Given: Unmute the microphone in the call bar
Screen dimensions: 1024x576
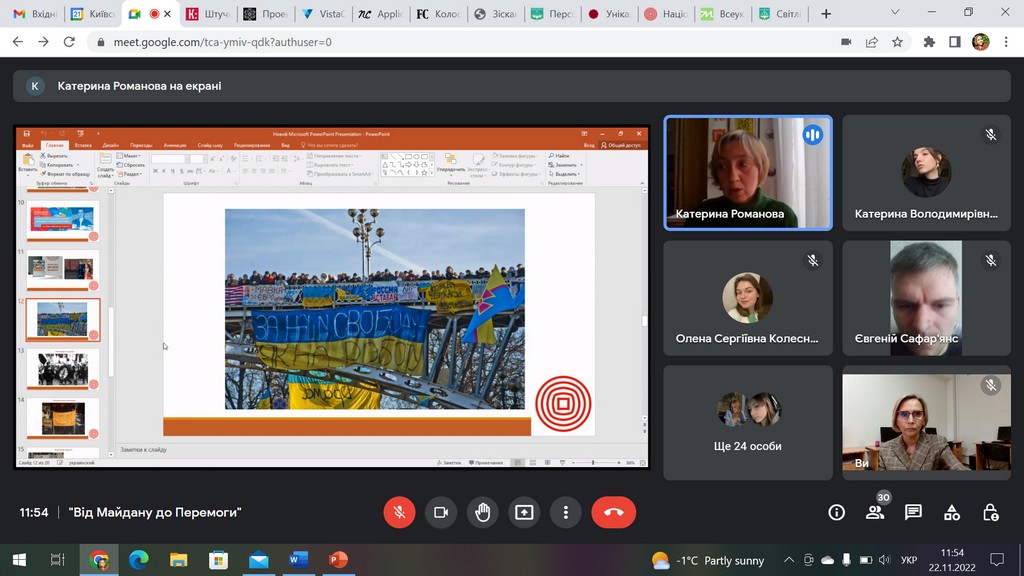Looking at the screenshot, I should coord(399,512).
